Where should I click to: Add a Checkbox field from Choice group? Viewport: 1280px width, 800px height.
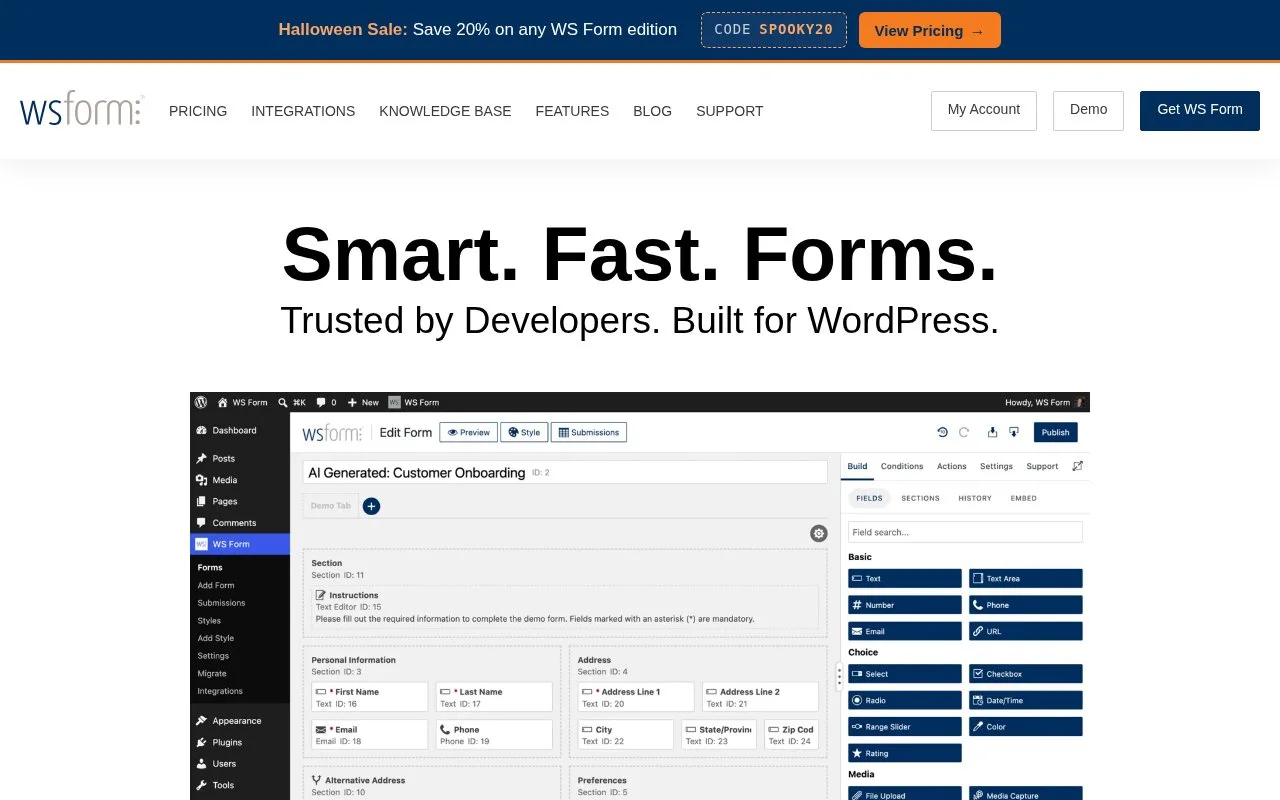(1026, 674)
